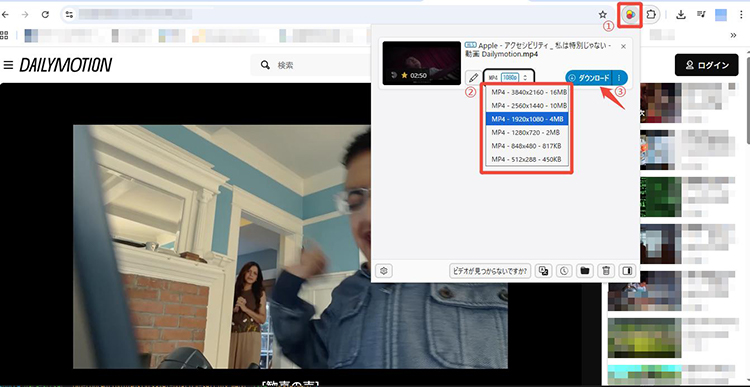Toggle the side panel icon in popup
The image size is (750, 387).
coord(627,271)
